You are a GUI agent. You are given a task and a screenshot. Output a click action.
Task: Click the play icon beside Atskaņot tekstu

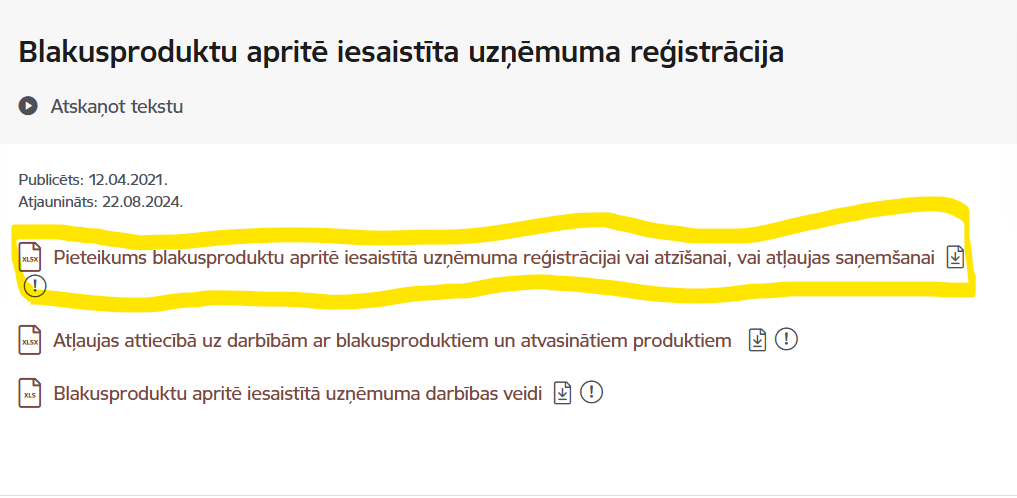point(28,106)
